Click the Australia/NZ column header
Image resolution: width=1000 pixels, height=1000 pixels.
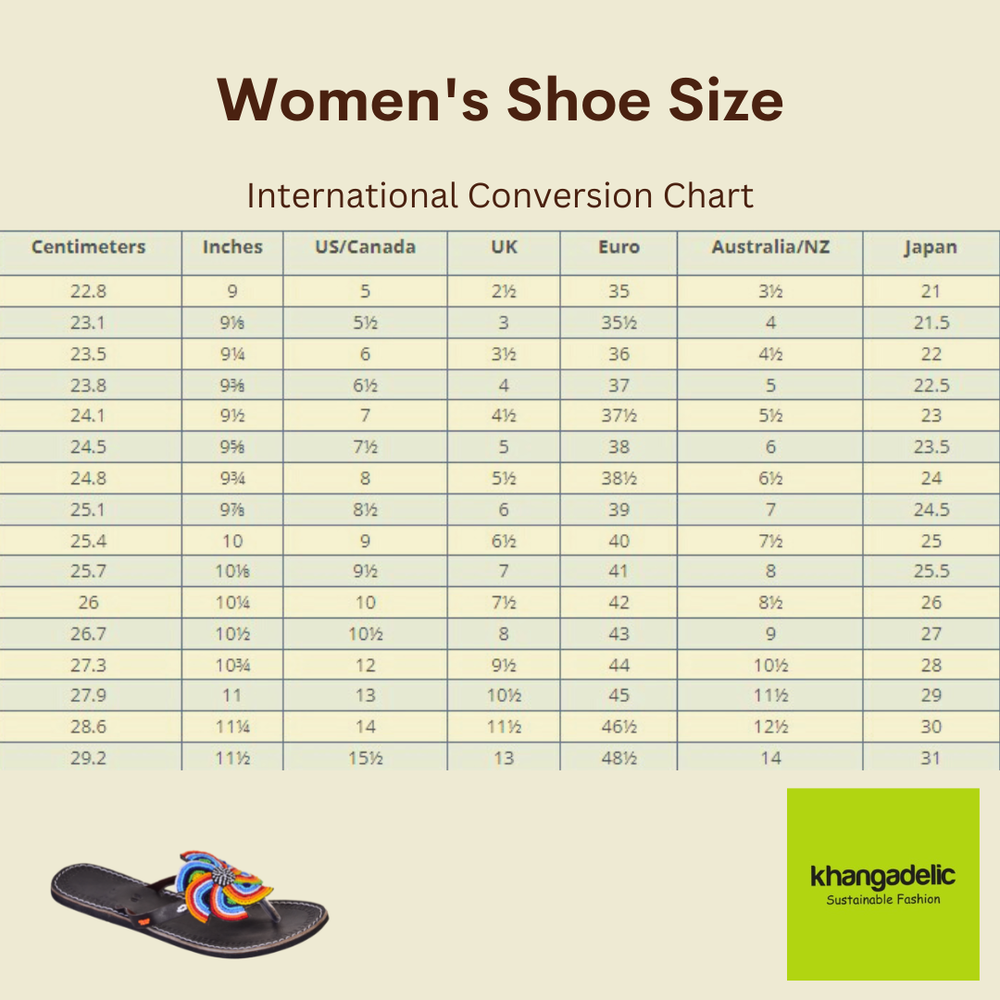coord(770,247)
